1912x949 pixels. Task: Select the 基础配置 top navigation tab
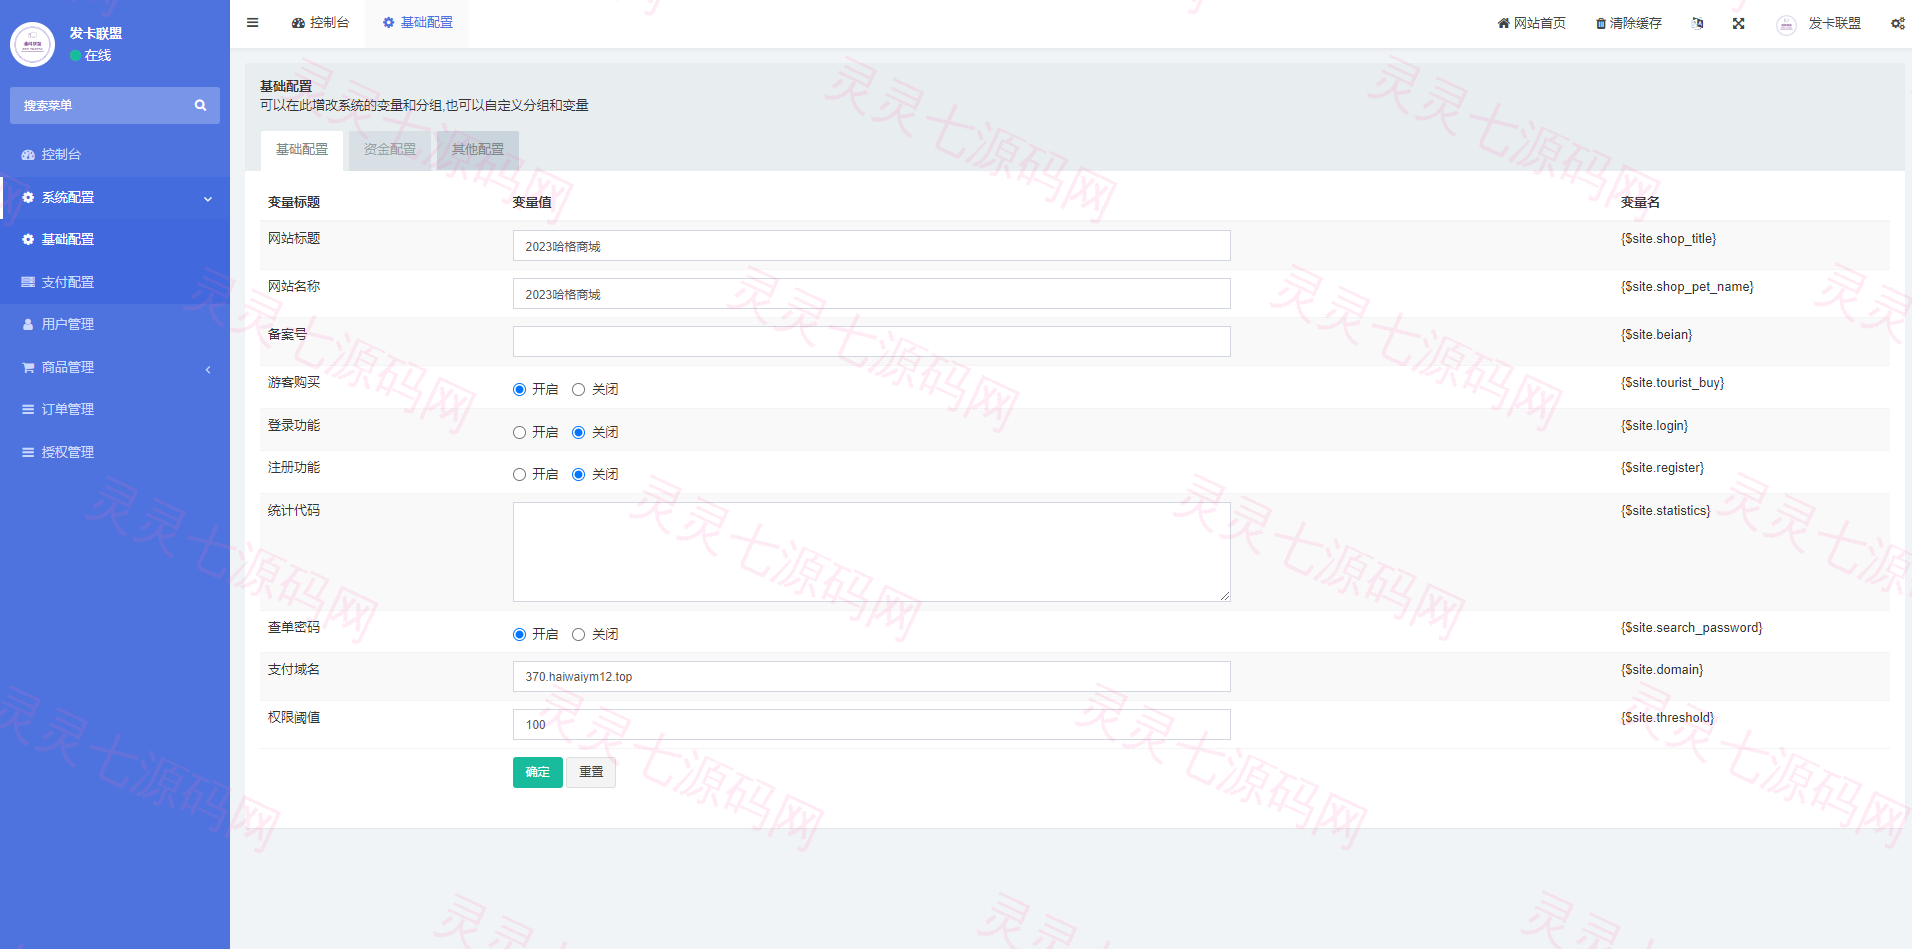[417, 23]
